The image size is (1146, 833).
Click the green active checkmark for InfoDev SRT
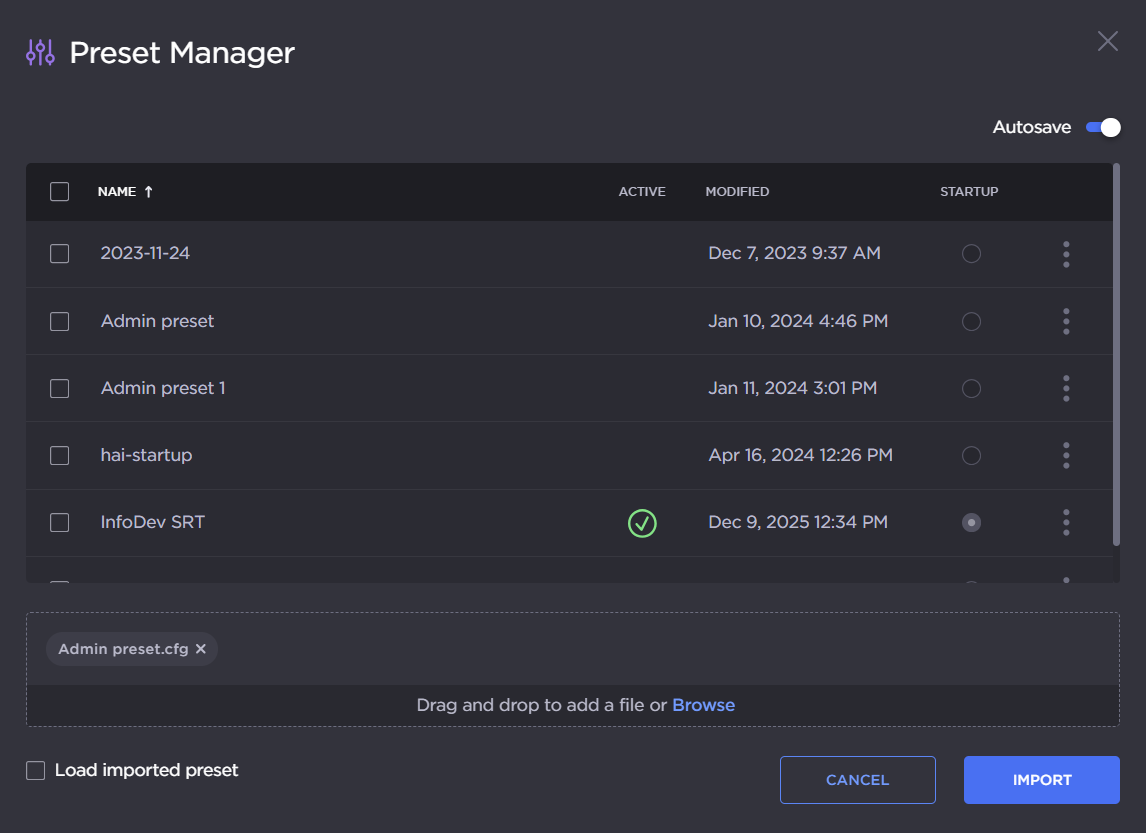click(642, 522)
